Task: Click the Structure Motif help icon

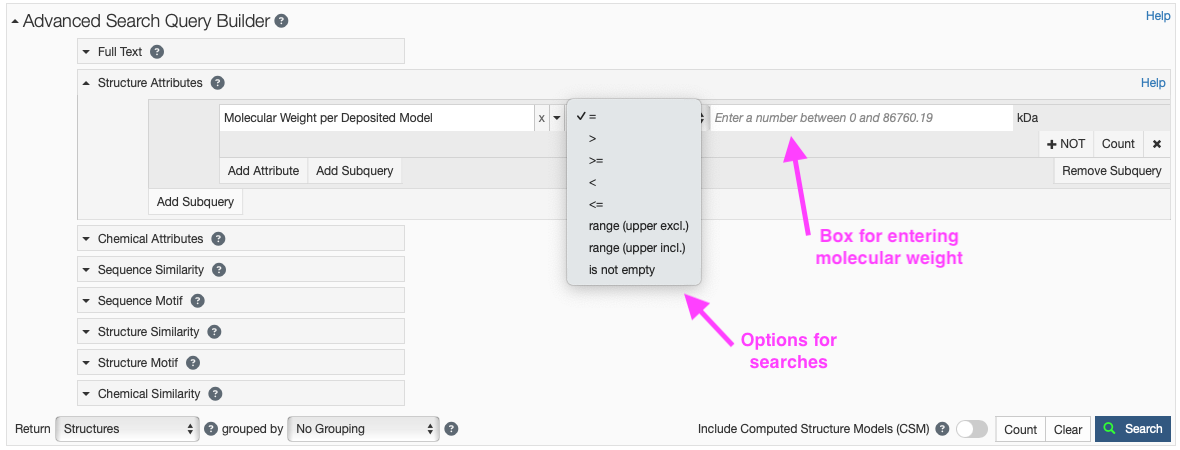Action: coord(193,363)
